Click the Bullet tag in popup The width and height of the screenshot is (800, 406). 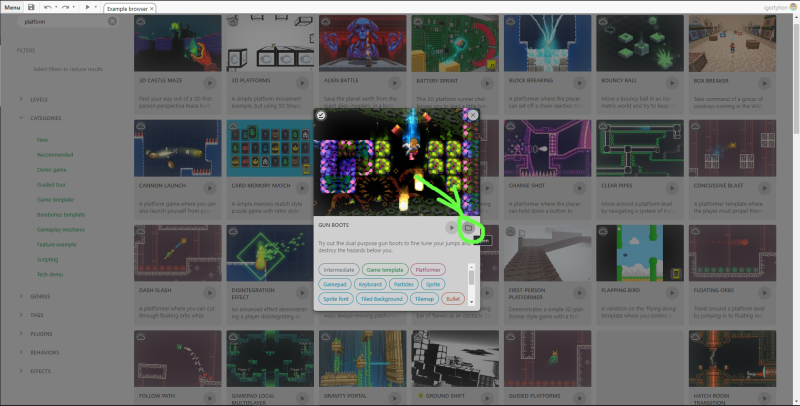point(453,299)
